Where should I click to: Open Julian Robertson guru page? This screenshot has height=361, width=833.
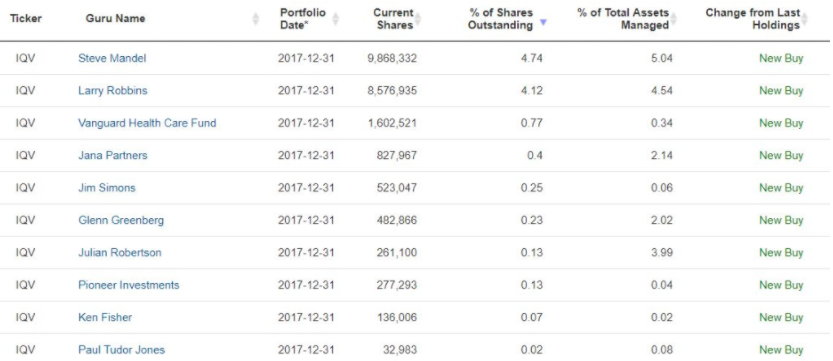pyautogui.click(x=120, y=252)
